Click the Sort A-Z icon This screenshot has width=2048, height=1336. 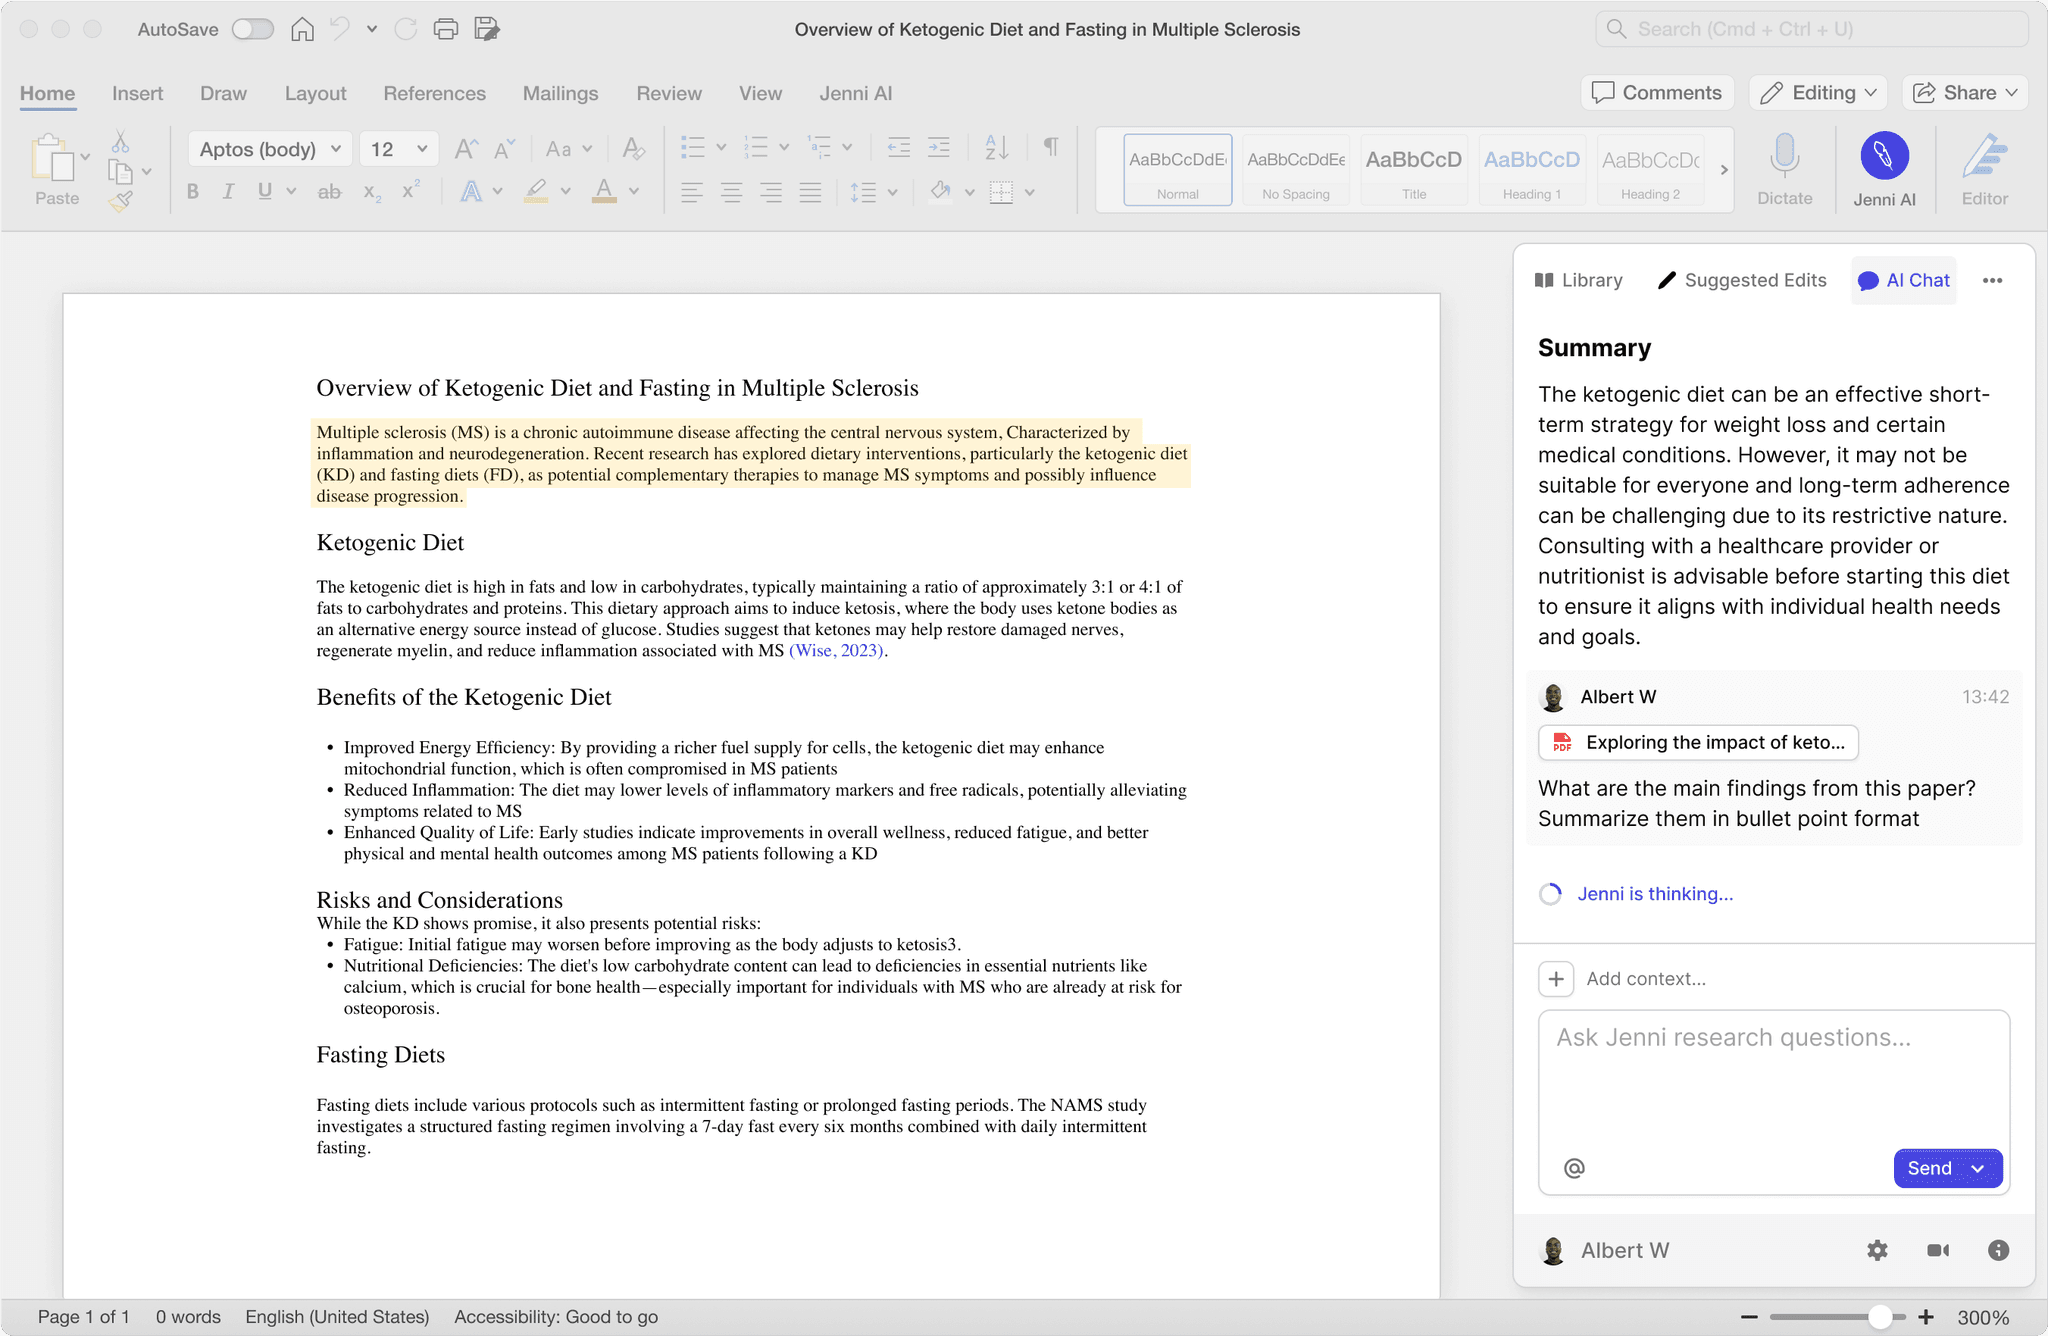[x=996, y=148]
